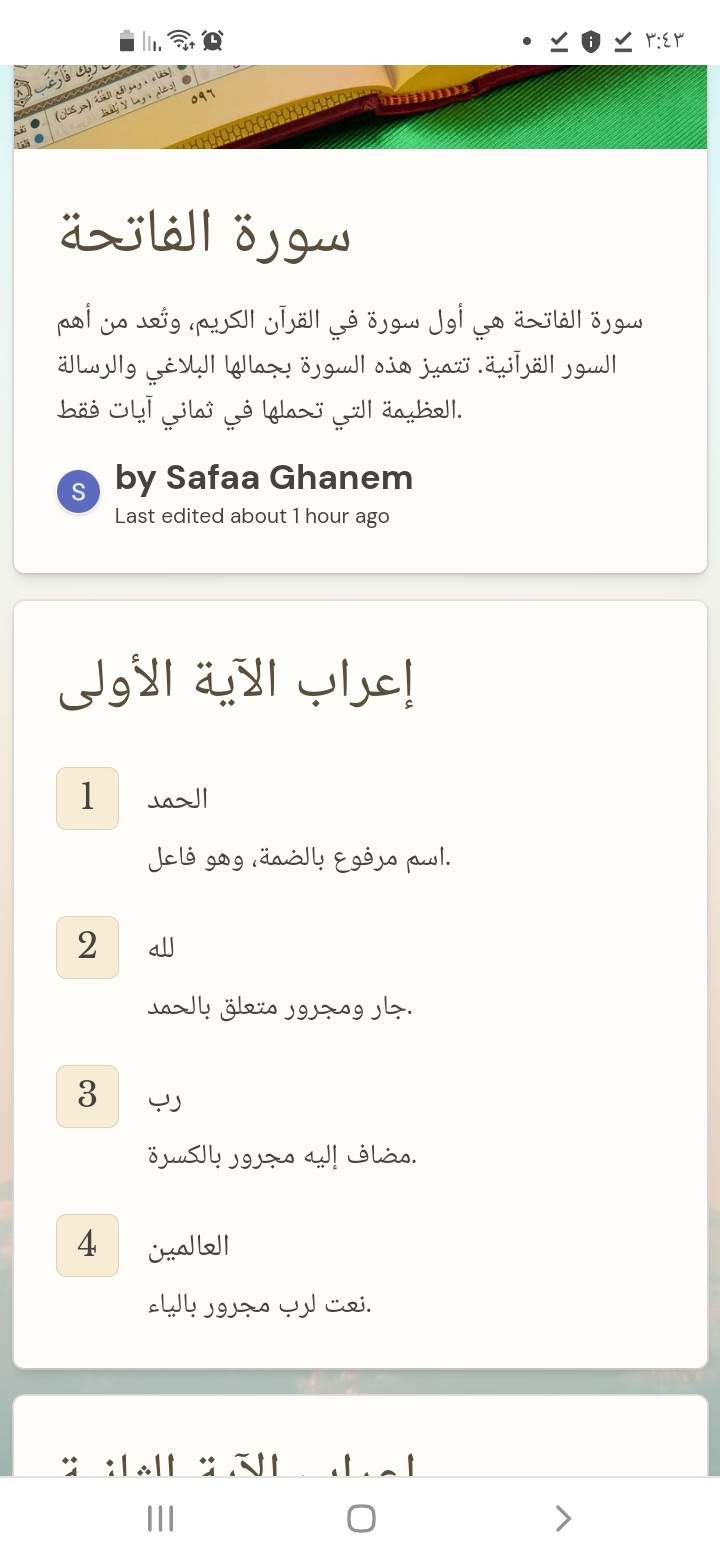Tap the status bar clock time

[x=664, y=41]
